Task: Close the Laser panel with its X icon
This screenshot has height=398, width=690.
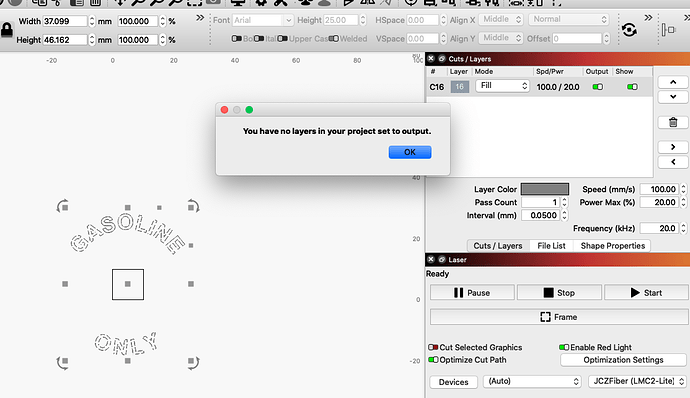Action: click(431, 259)
